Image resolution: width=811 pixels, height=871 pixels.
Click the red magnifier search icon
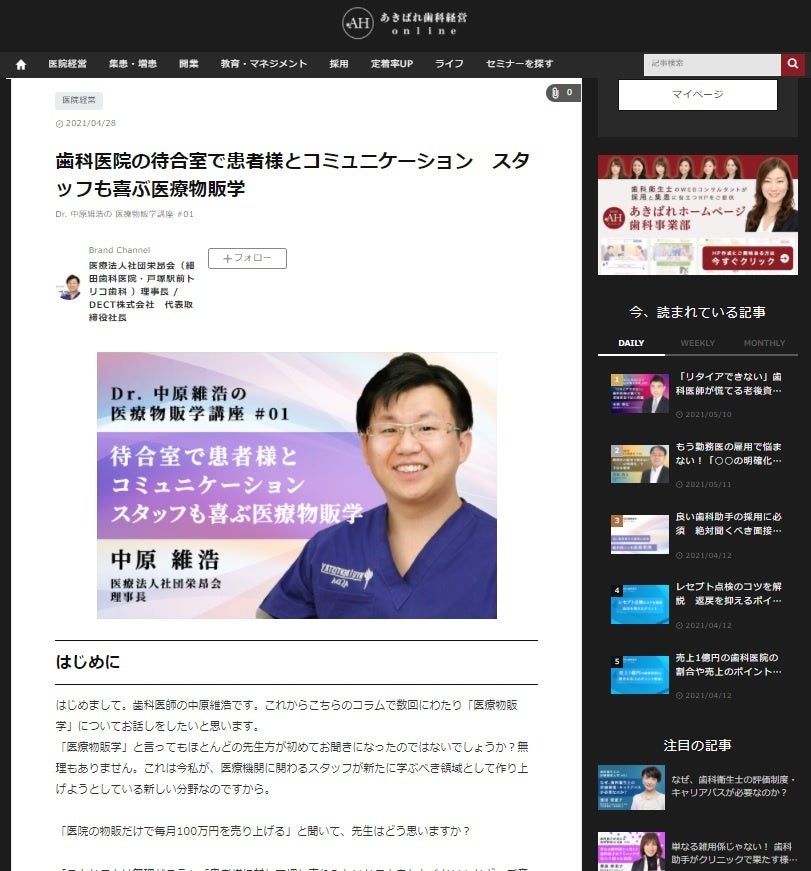[x=793, y=62]
